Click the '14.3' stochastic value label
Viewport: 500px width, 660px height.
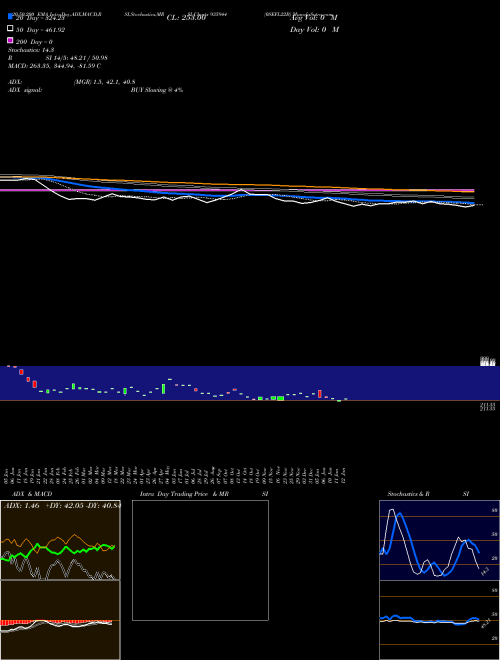(485, 571)
